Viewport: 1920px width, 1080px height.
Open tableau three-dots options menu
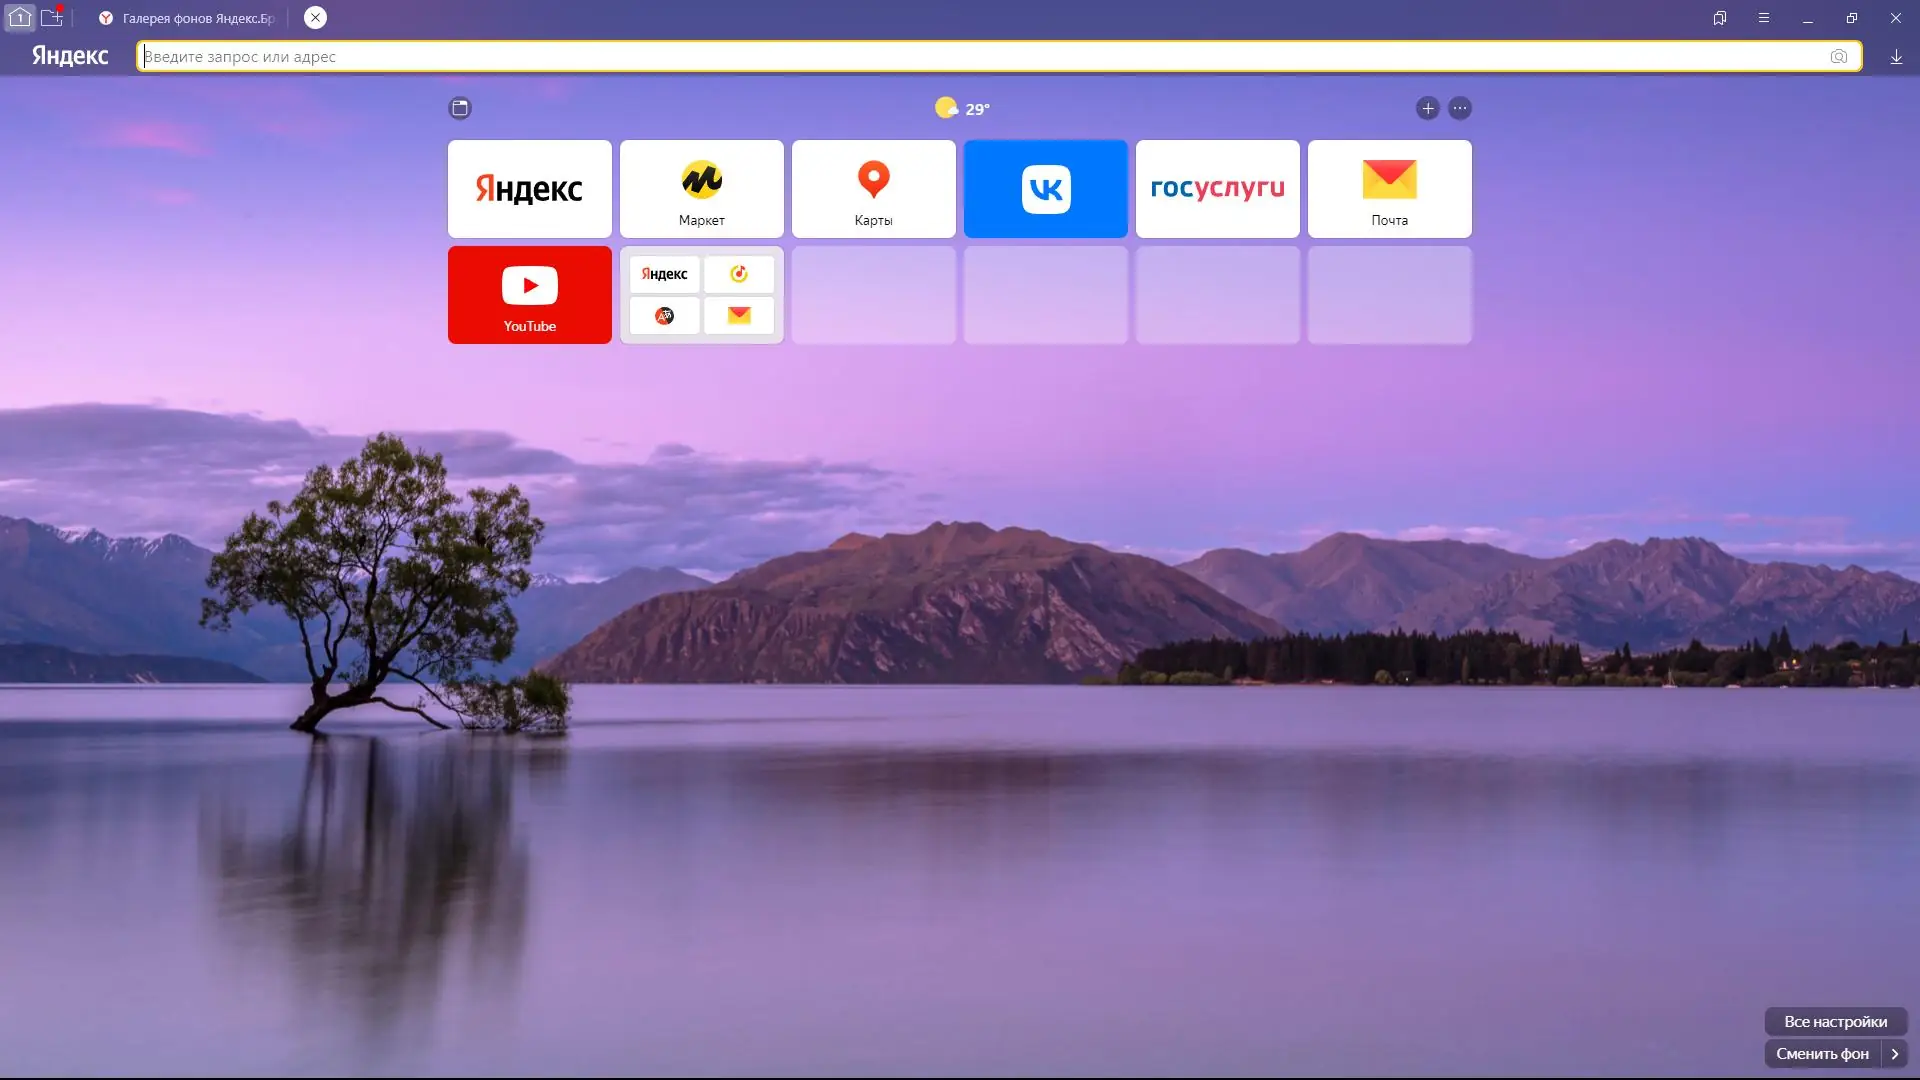pyautogui.click(x=1460, y=108)
